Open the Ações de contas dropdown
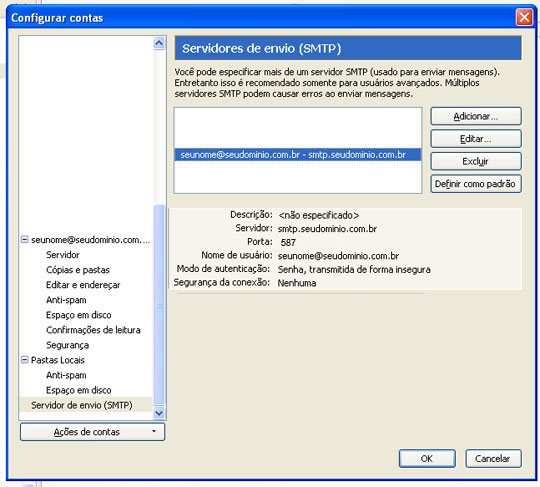This screenshot has width=540, height=487. click(92, 432)
